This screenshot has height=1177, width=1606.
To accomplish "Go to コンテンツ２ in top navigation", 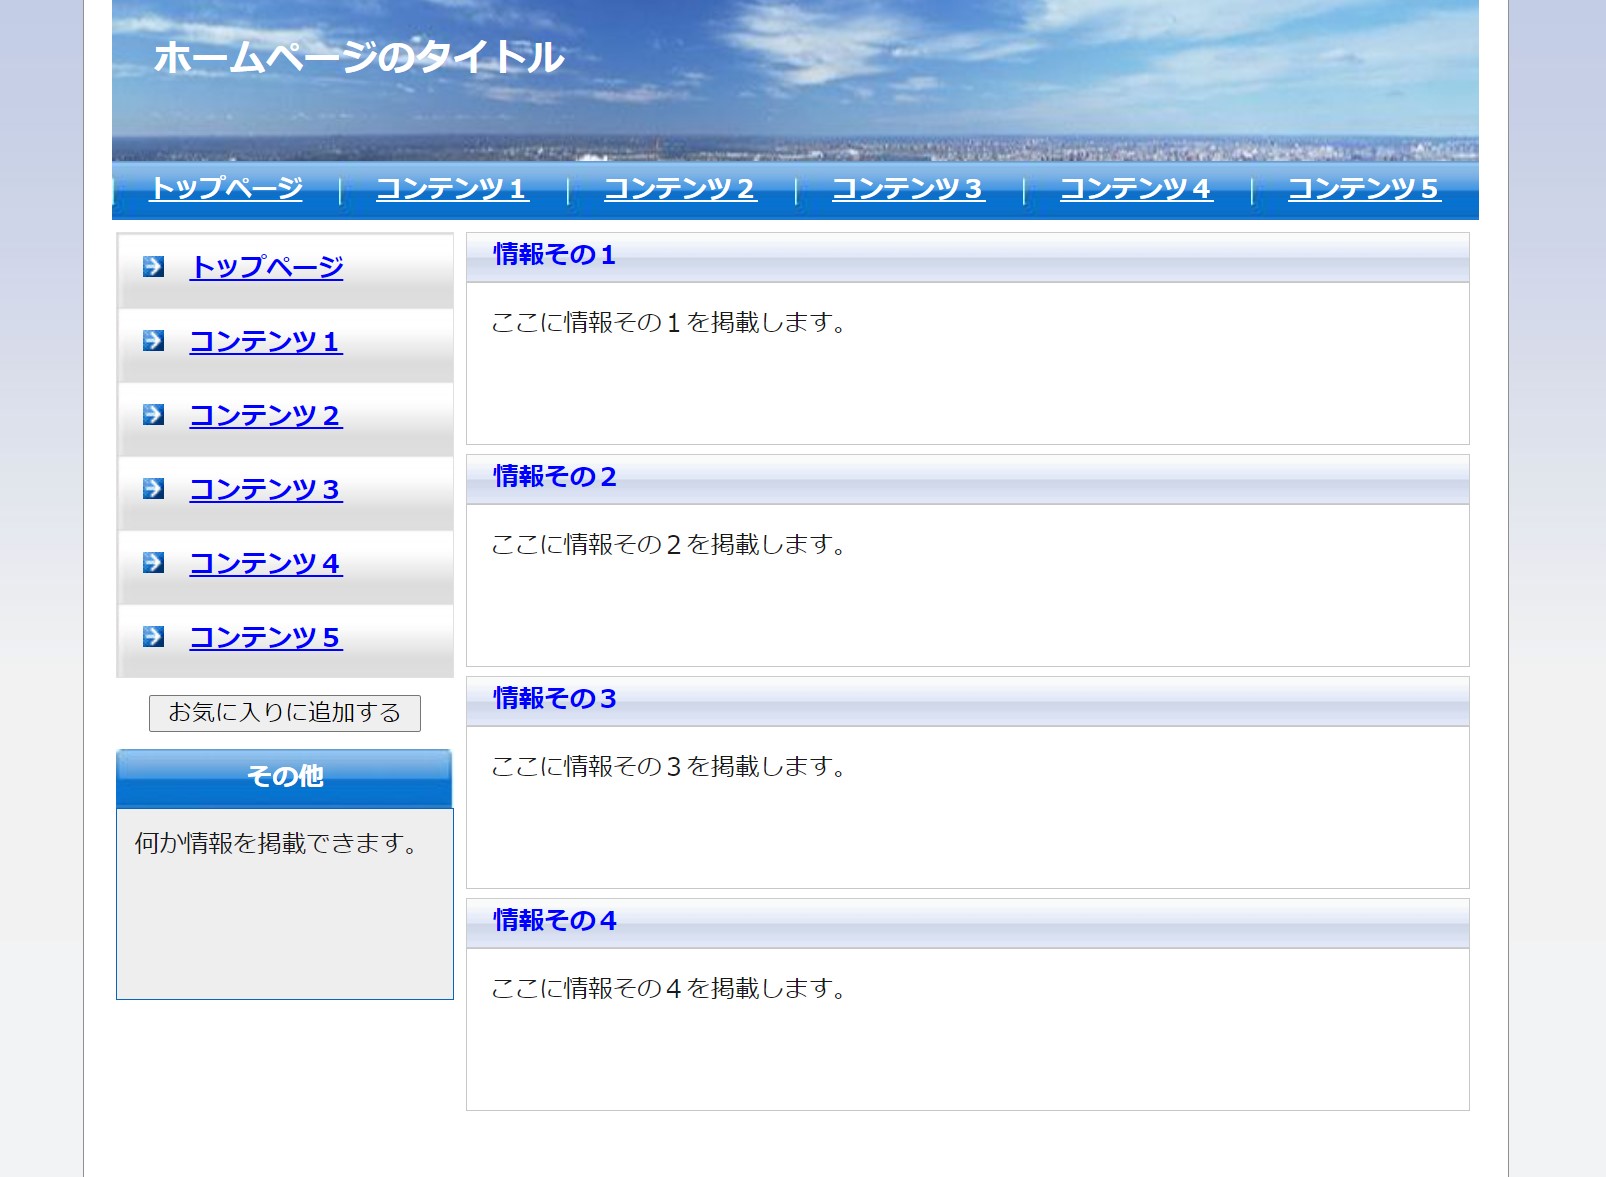I will click(x=680, y=188).
